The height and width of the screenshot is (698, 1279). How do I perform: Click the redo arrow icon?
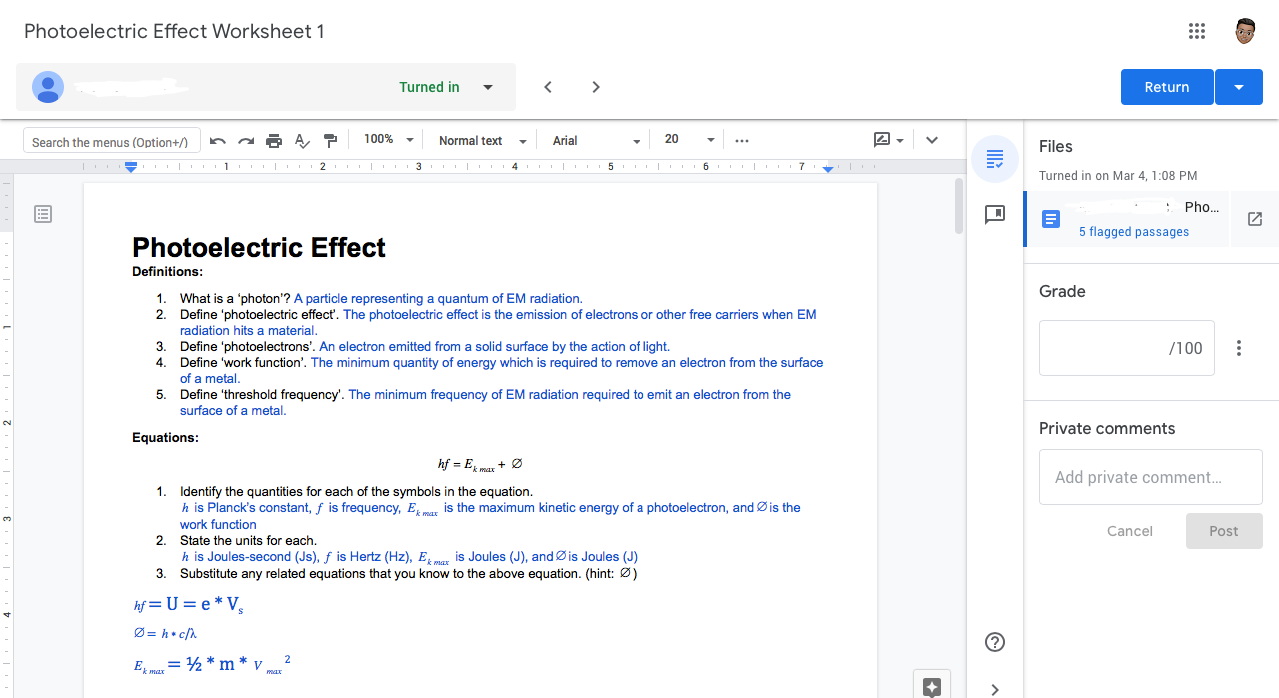[246, 141]
